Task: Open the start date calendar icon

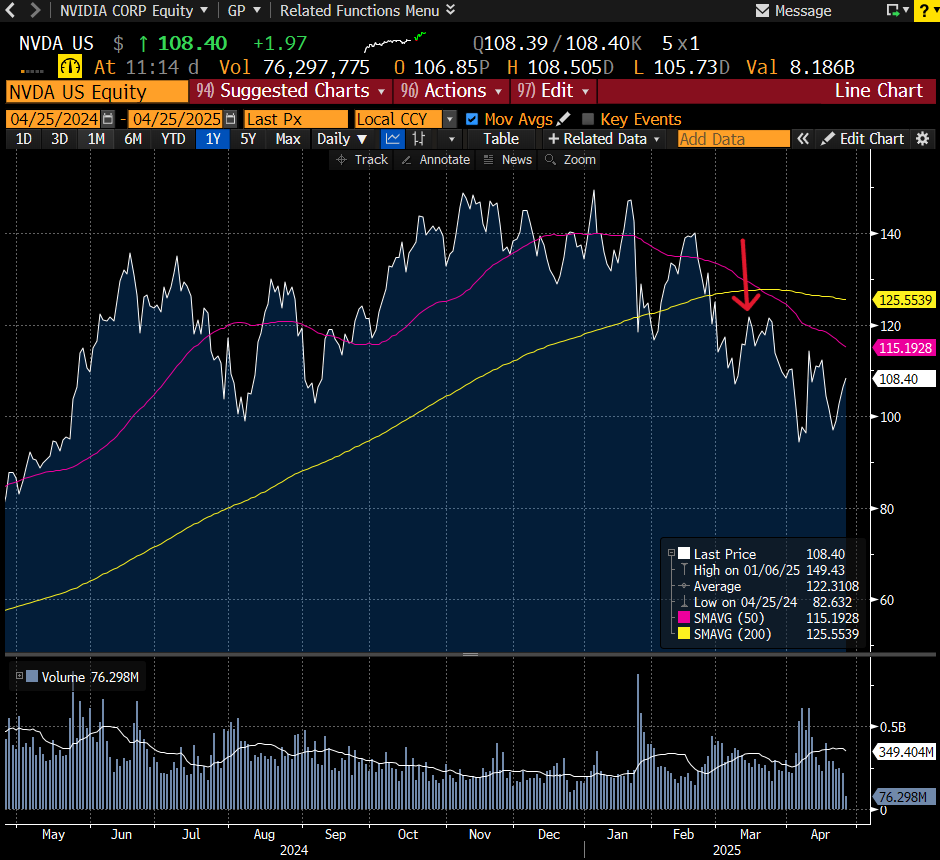Action: point(108,119)
